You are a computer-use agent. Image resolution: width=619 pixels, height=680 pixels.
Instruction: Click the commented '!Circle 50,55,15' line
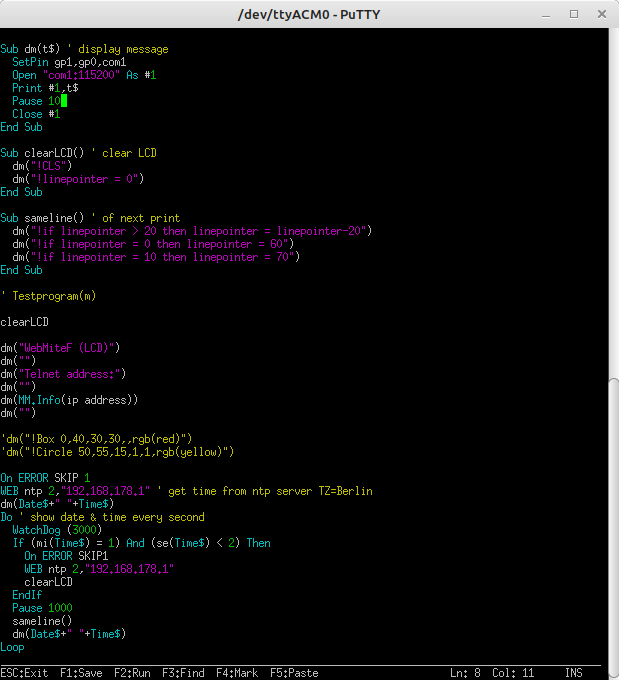(117, 452)
